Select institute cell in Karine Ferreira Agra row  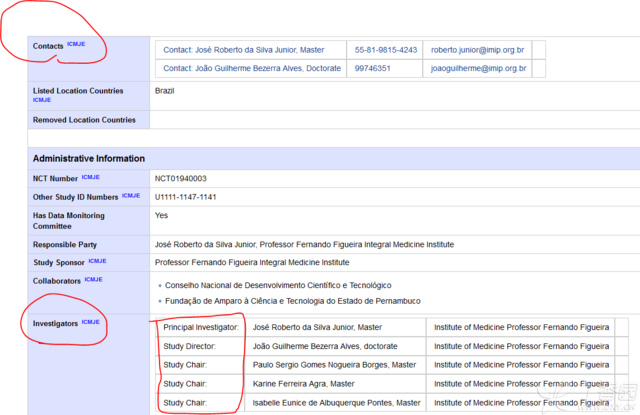521,384
